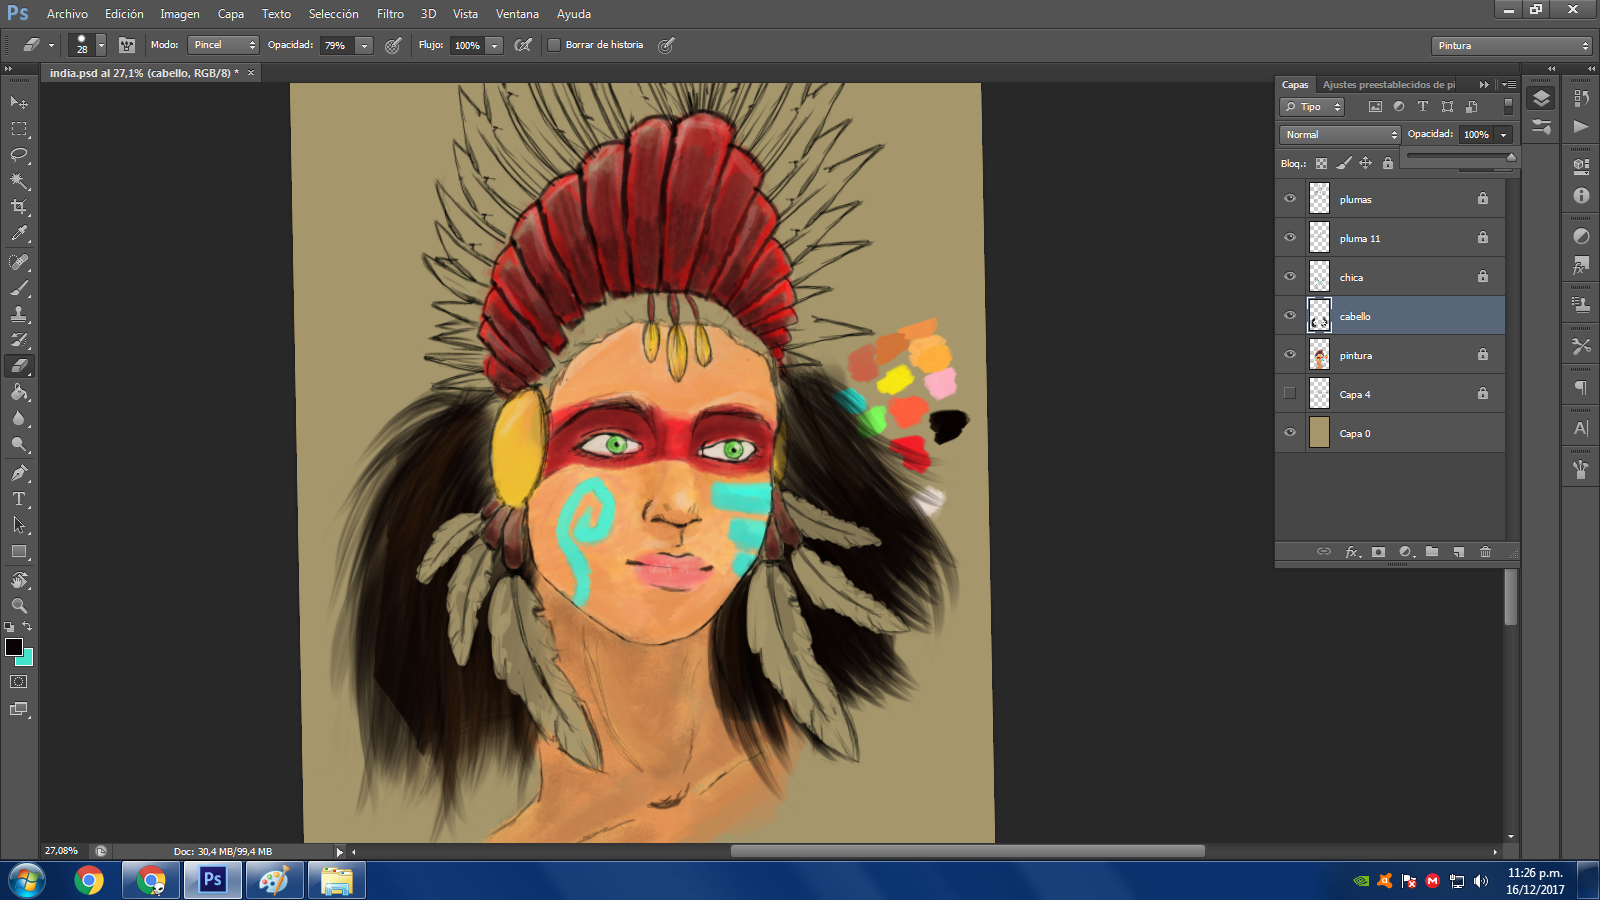Select the Healing Brush tool

tap(19, 262)
